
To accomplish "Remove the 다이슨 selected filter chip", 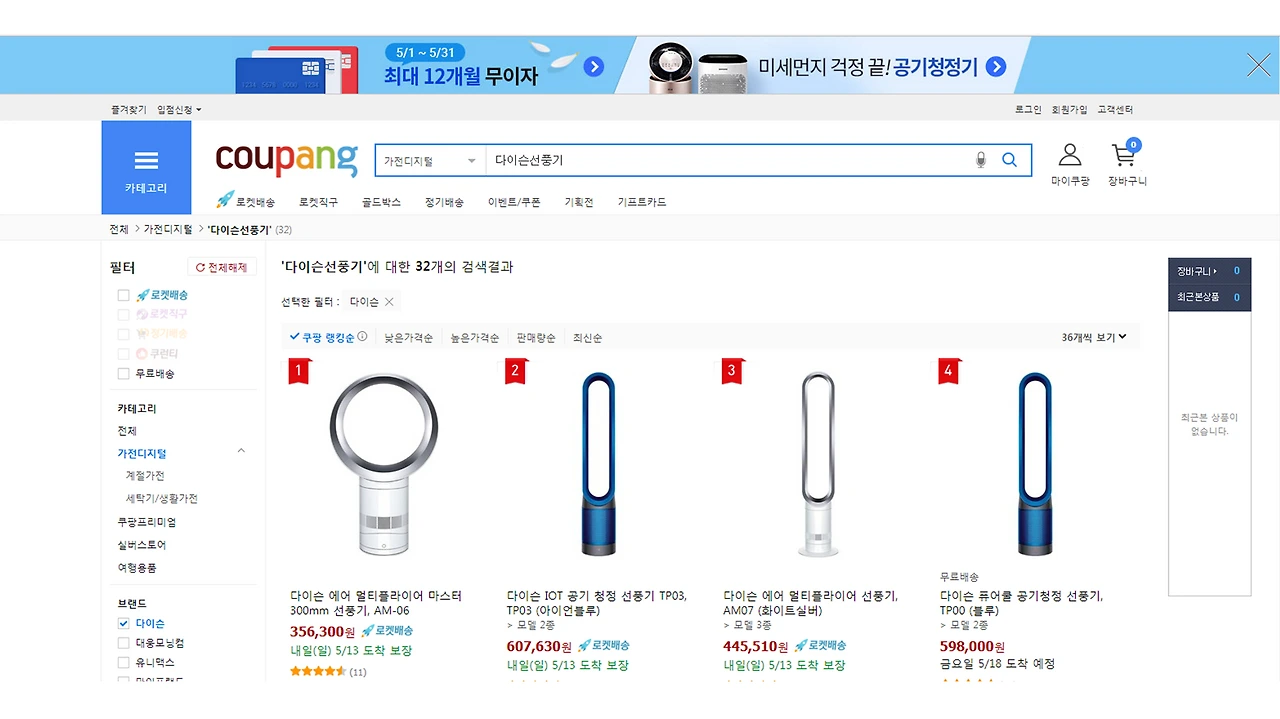I will click(388, 301).
